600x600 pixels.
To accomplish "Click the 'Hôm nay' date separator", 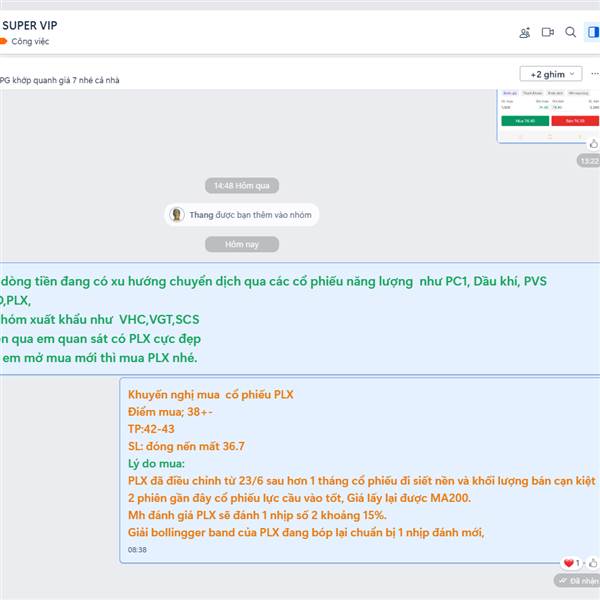I will [242, 244].
